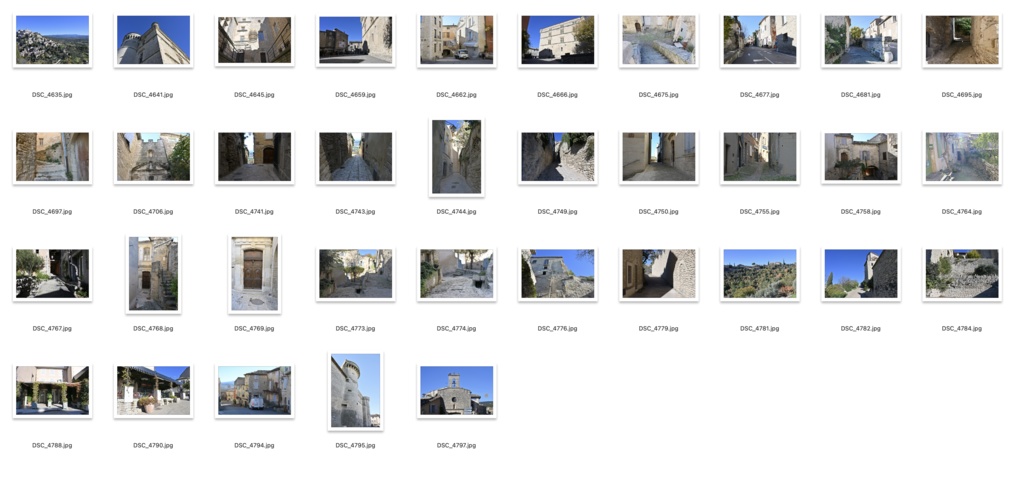
Task: Pick the tower photo DSC_4795.jpg
Action: tap(355, 391)
